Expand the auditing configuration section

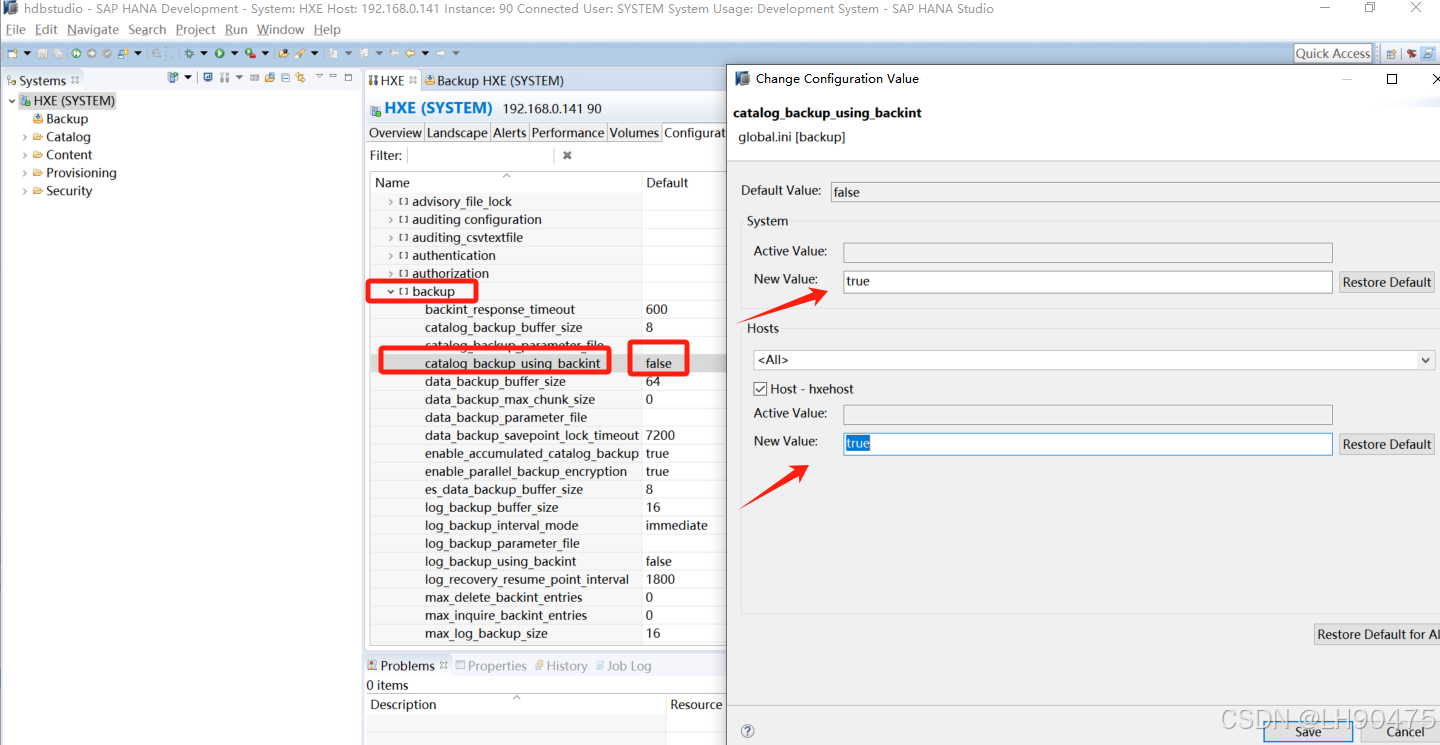point(390,220)
